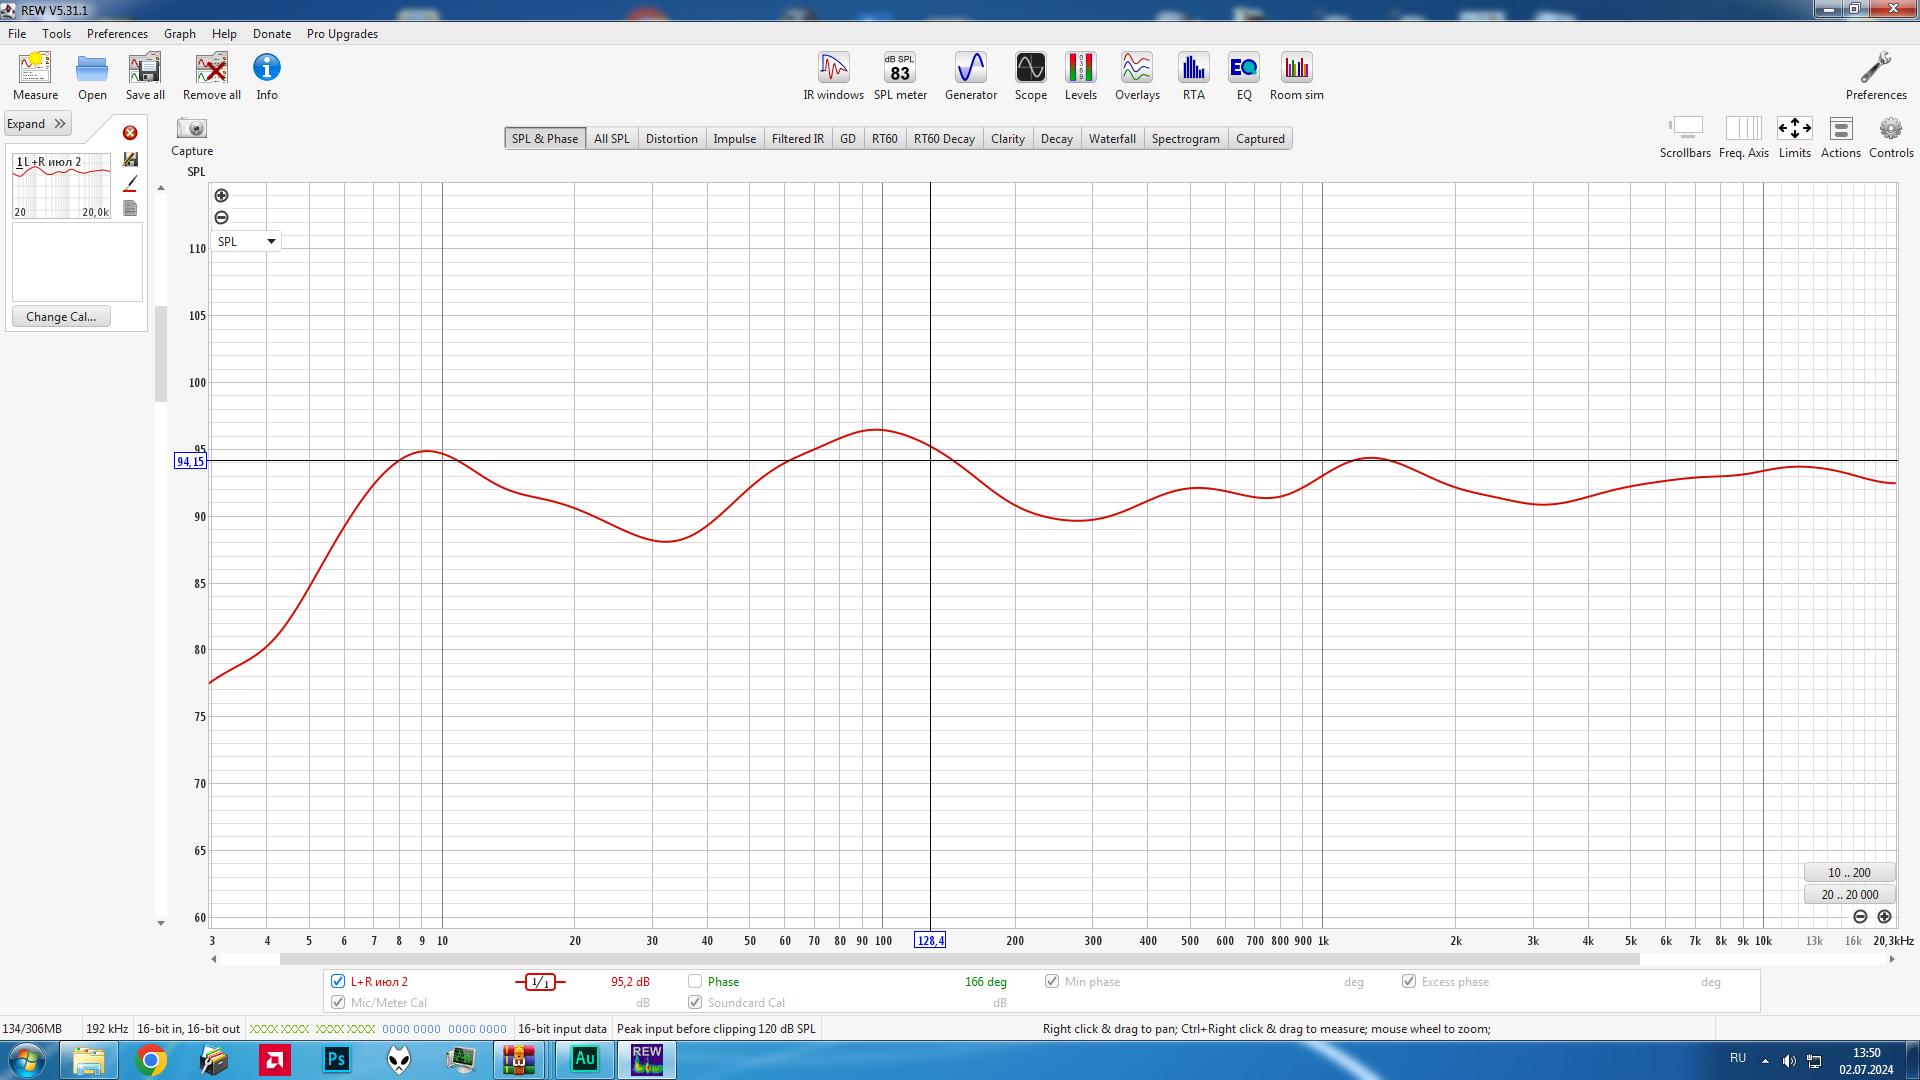Click the Change Cal... button
The image size is (1920, 1080).
tap(61, 317)
